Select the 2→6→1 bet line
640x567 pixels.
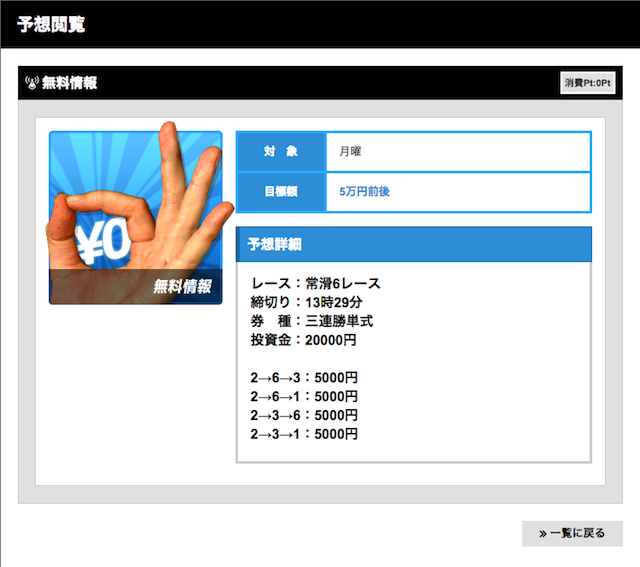[x=304, y=397]
